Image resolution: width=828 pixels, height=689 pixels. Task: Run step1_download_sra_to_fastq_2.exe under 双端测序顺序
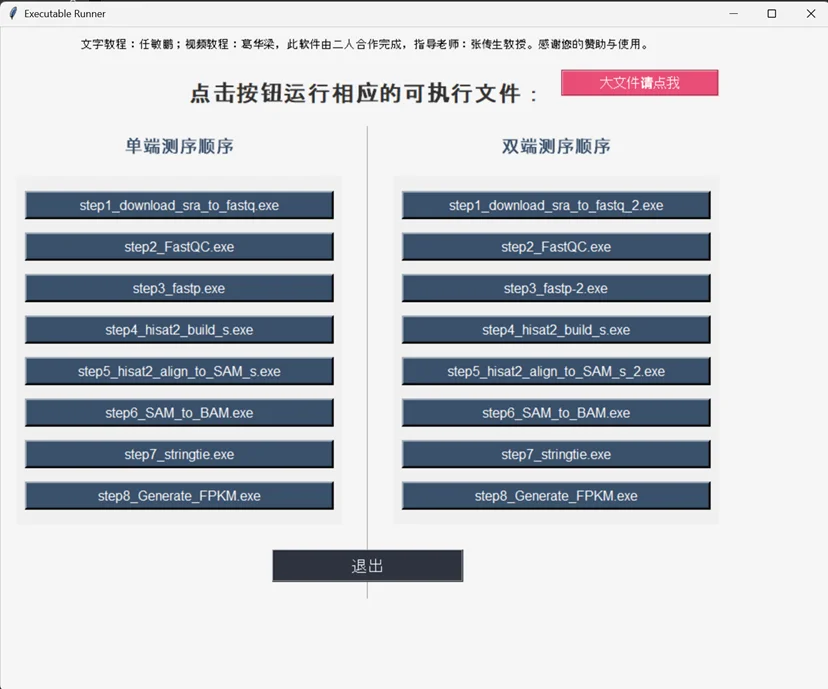[555, 204]
